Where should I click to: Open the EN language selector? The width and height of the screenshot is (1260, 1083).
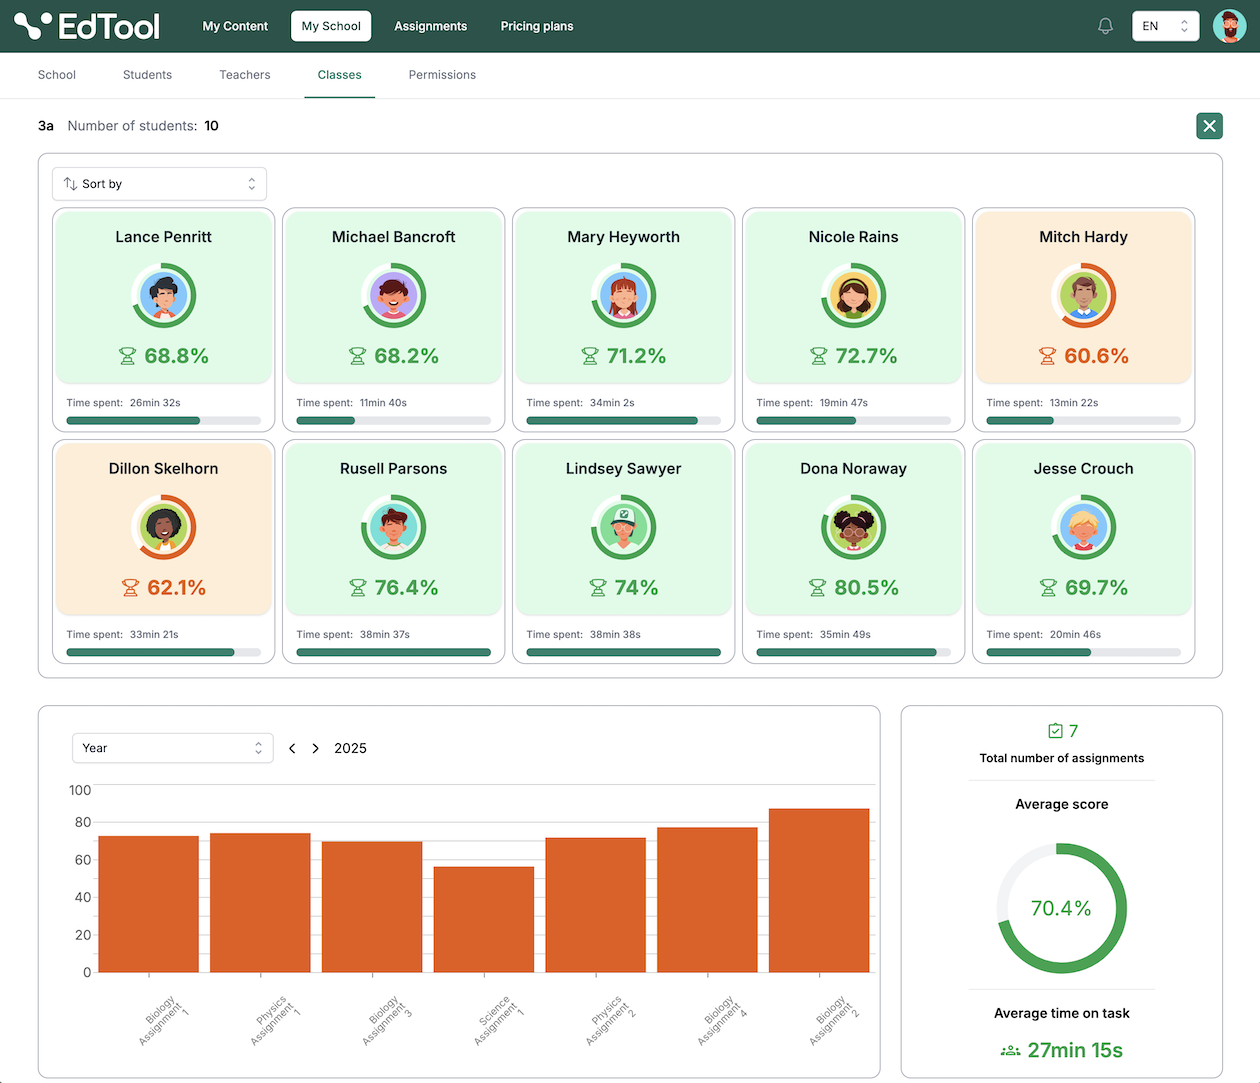(x=1165, y=26)
